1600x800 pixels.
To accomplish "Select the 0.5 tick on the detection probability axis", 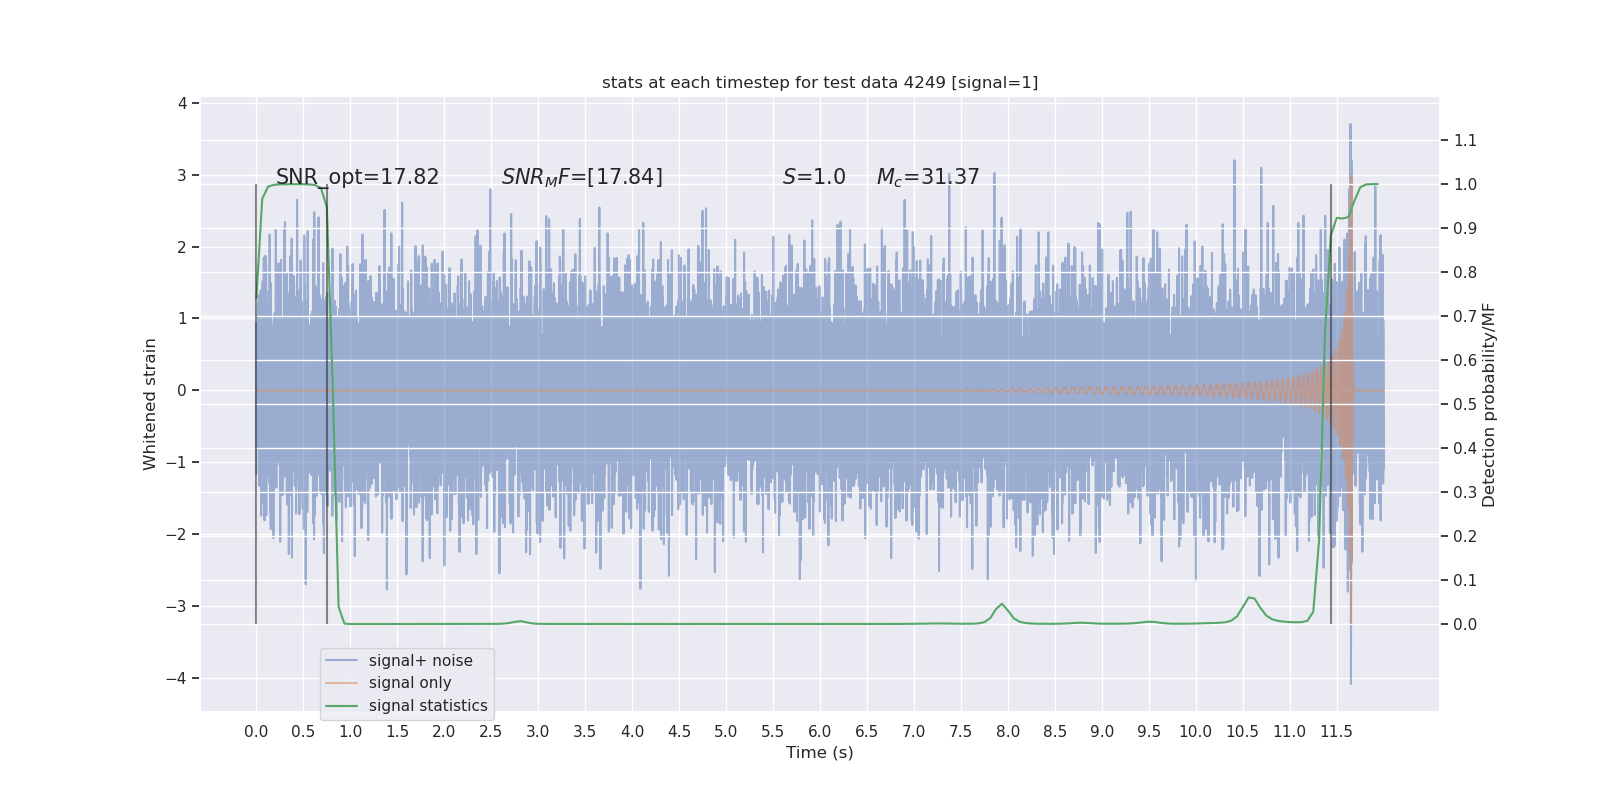I will tap(1465, 404).
